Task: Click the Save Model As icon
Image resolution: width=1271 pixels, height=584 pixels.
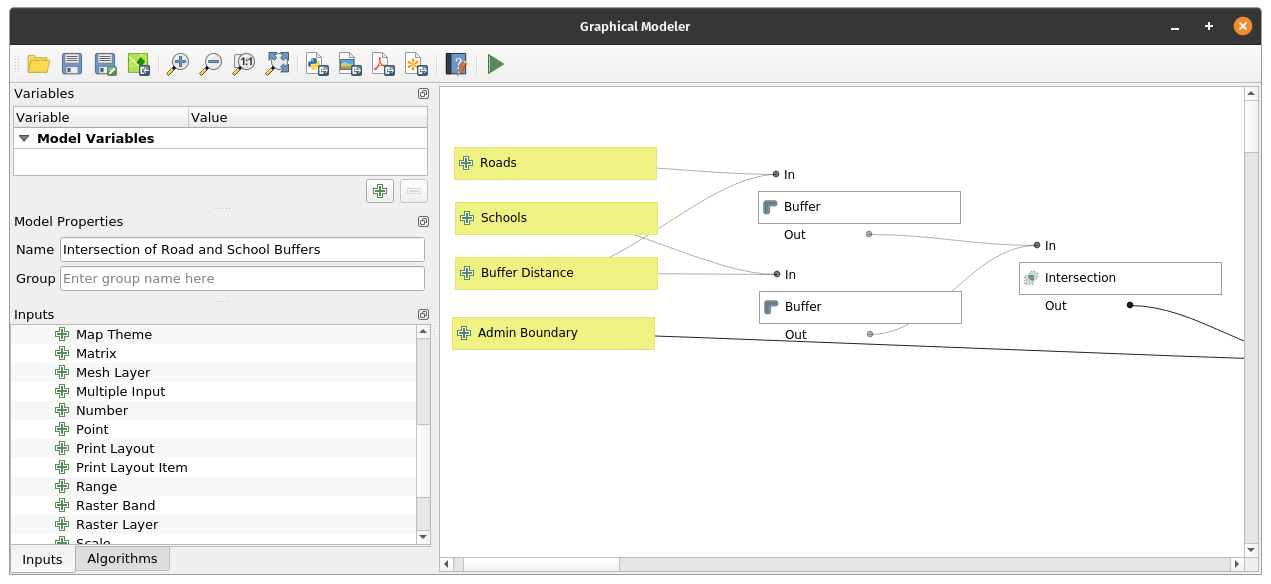Action: point(105,65)
